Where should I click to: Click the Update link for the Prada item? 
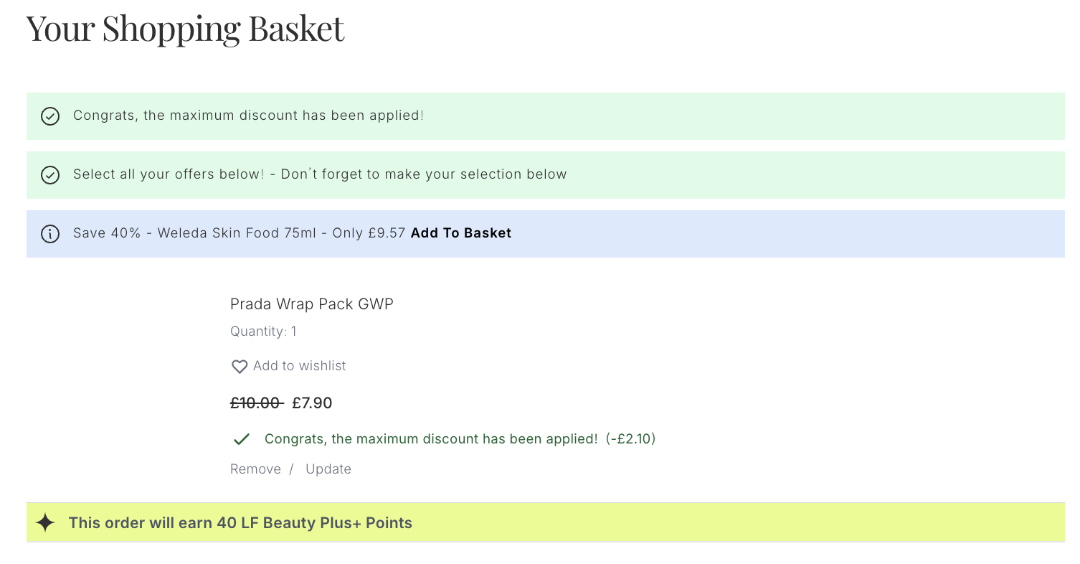[328, 469]
